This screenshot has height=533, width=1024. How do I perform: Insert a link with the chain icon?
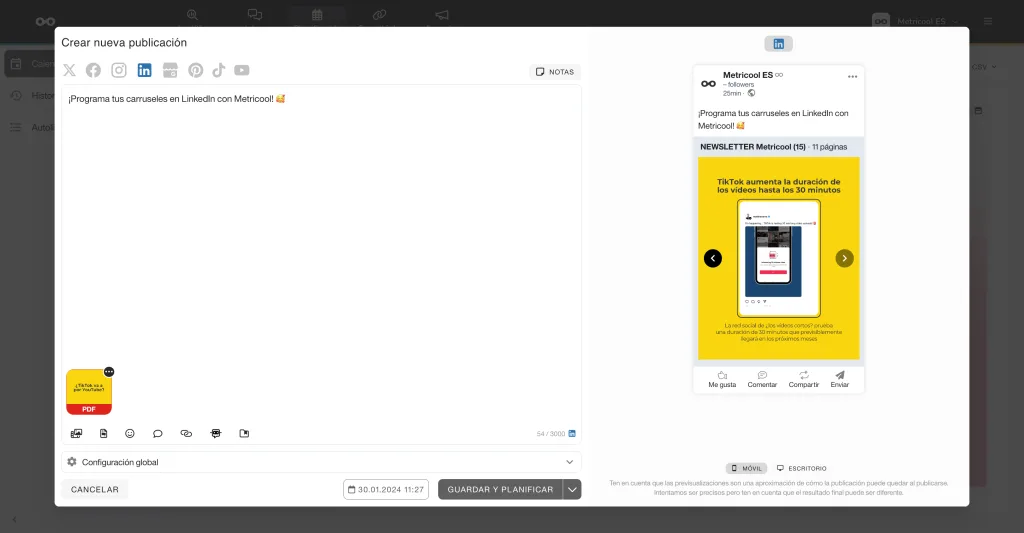pyautogui.click(x=186, y=434)
